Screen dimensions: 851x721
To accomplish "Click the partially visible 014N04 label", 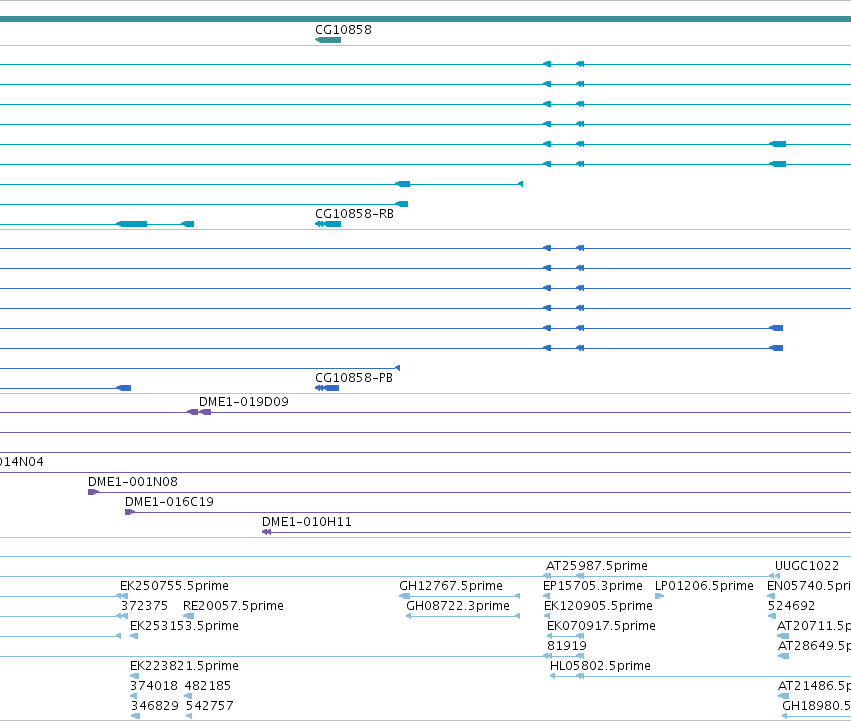I will pos(22,462).
